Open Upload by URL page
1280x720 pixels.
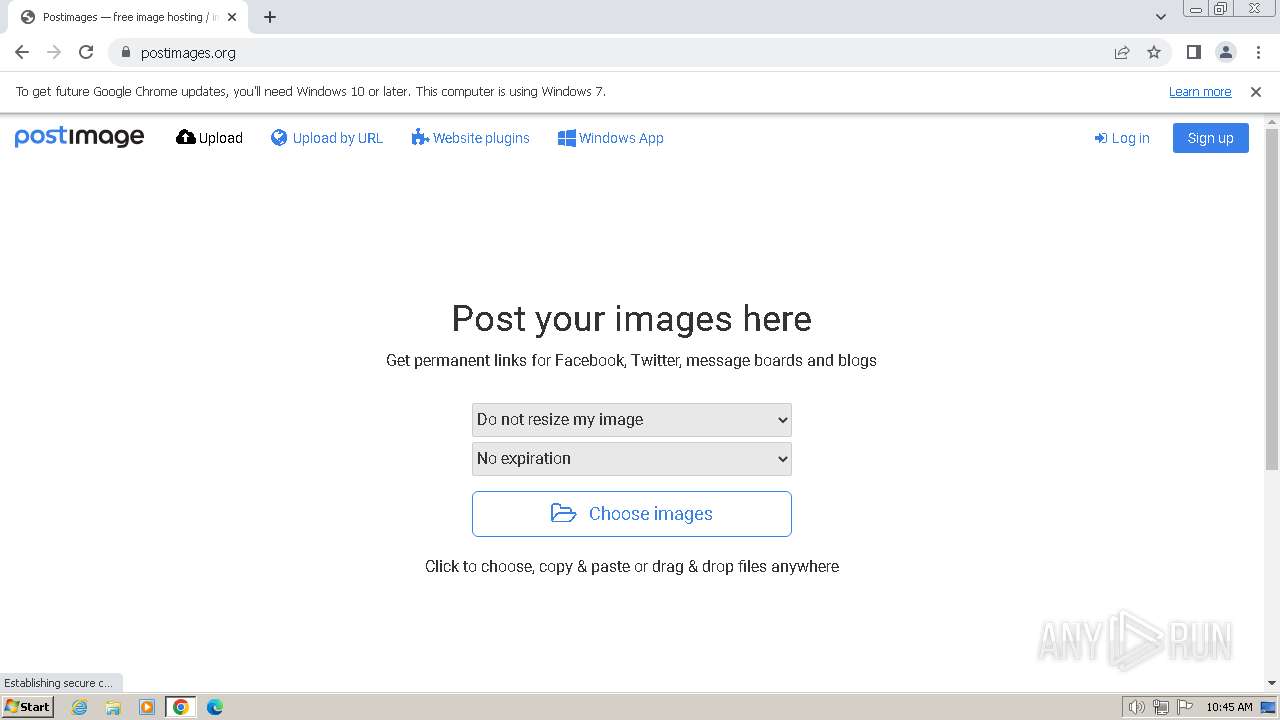click(x=327, y=138)
